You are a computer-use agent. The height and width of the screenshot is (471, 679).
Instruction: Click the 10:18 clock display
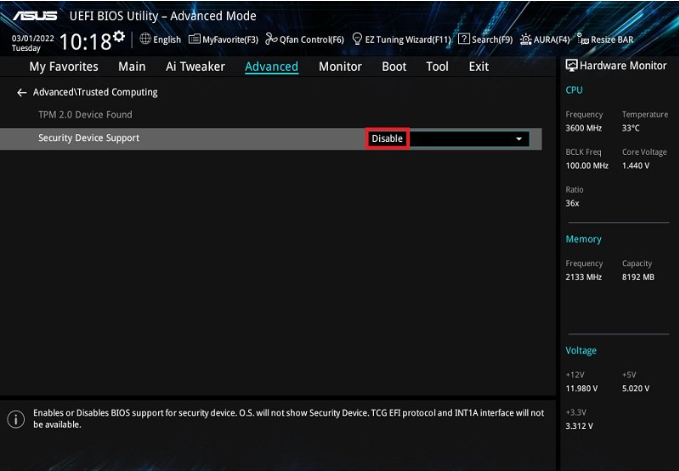[85, 42]
